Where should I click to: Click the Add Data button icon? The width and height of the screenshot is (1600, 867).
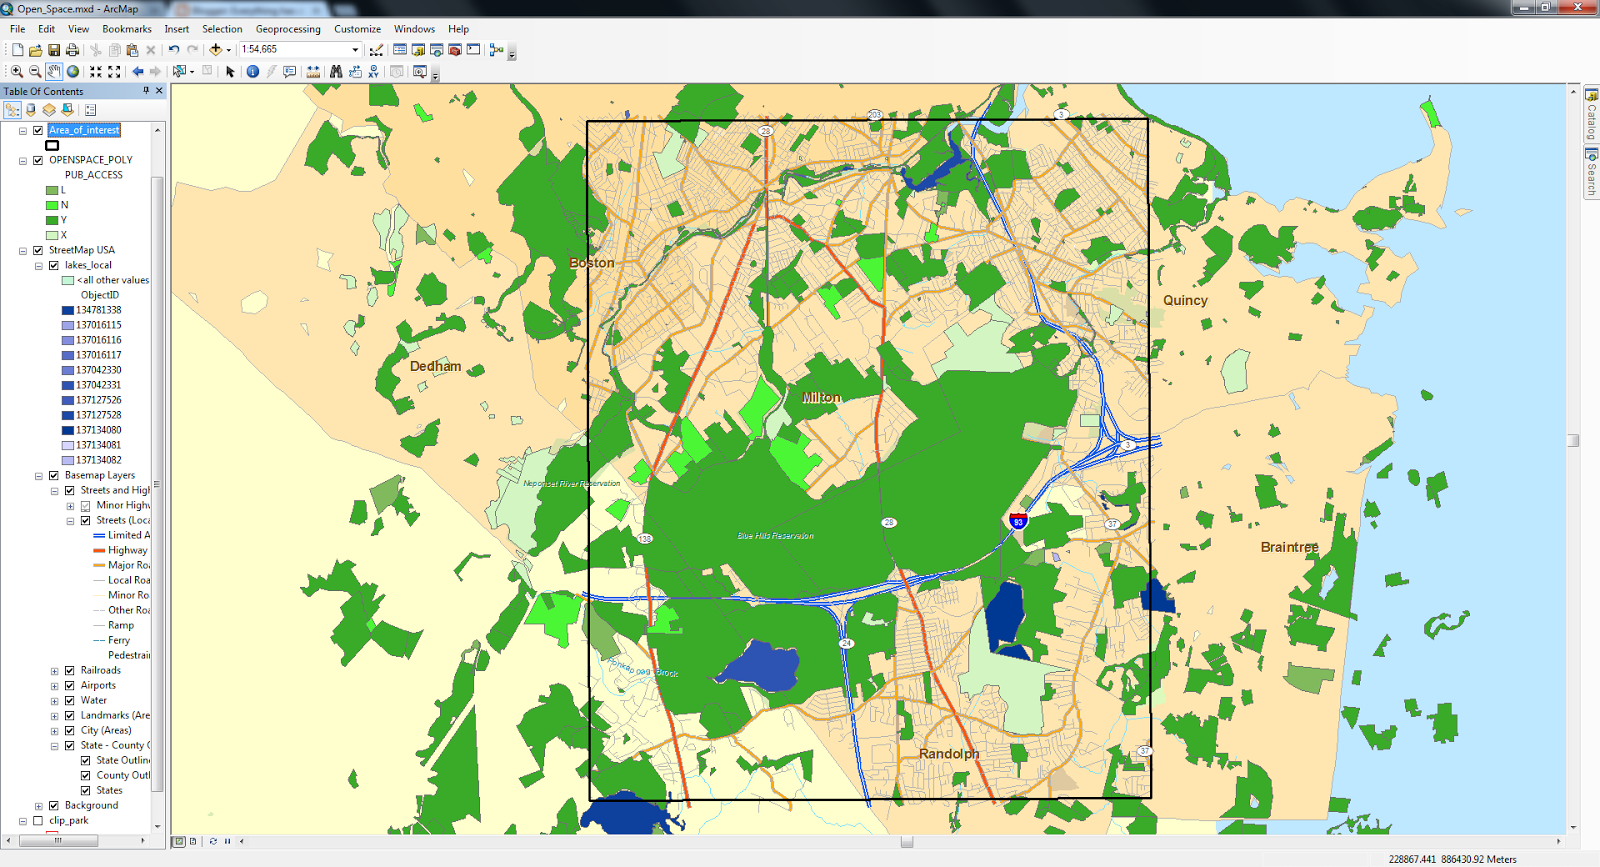(215, 49)
